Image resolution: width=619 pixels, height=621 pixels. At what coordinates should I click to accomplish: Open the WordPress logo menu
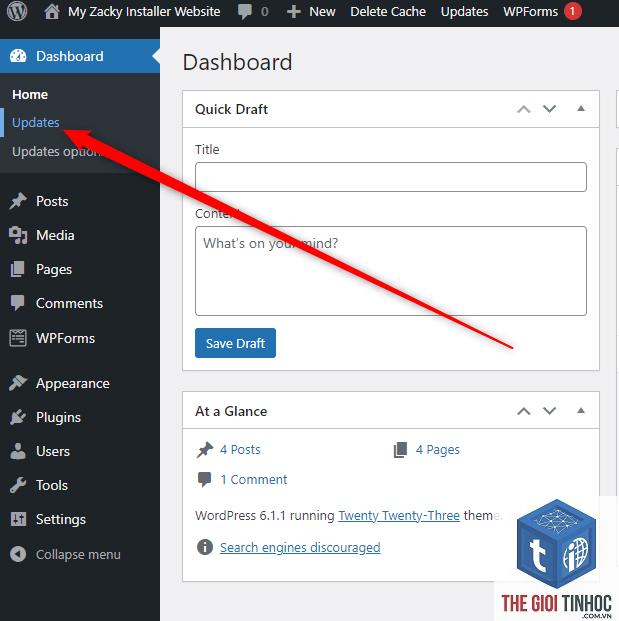(x=17, y=11)
